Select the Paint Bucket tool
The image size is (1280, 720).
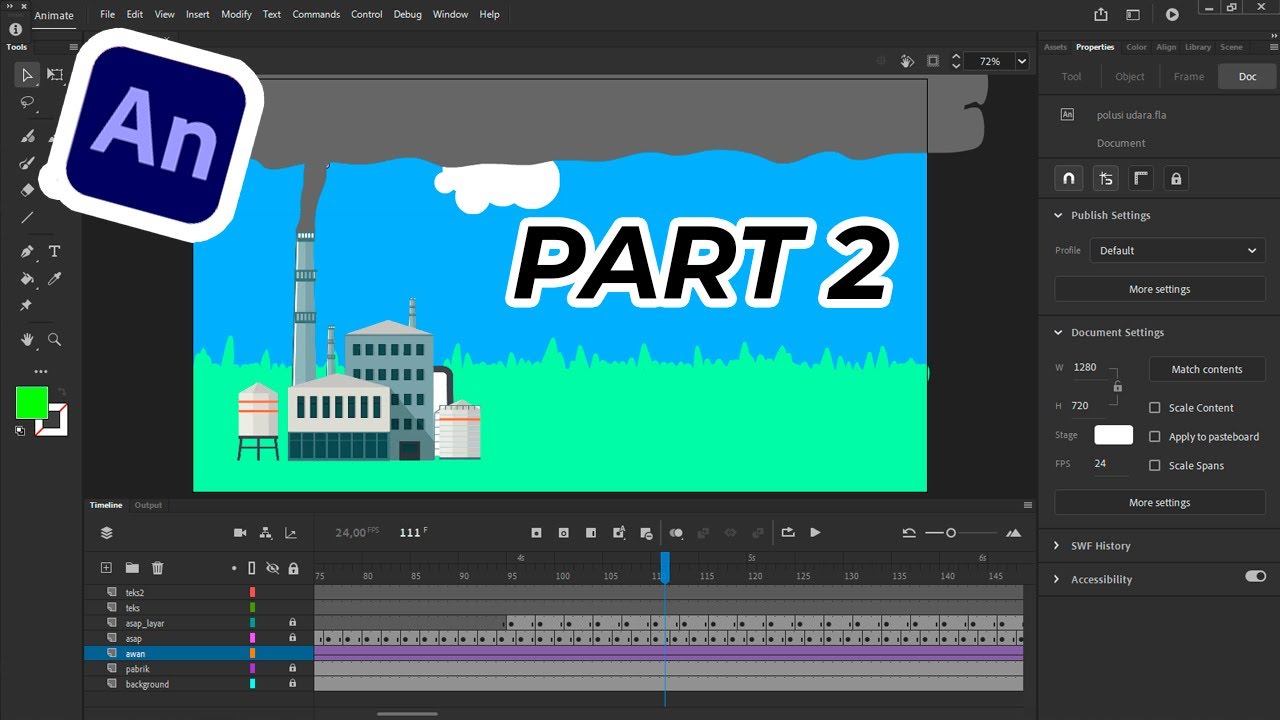pos(27,279)
